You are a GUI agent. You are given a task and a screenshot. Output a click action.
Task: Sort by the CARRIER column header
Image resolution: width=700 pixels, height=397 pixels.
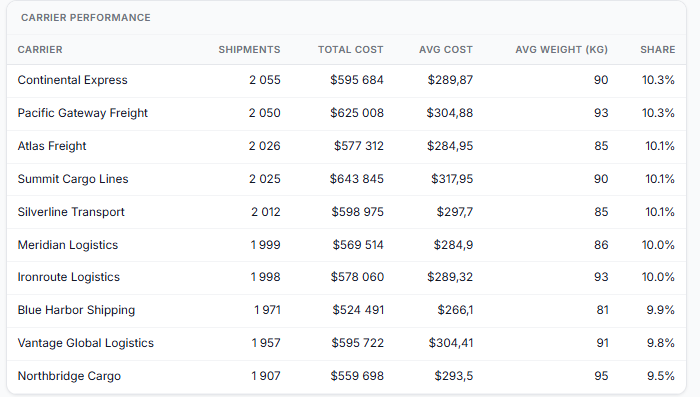[x=40, y=50]
